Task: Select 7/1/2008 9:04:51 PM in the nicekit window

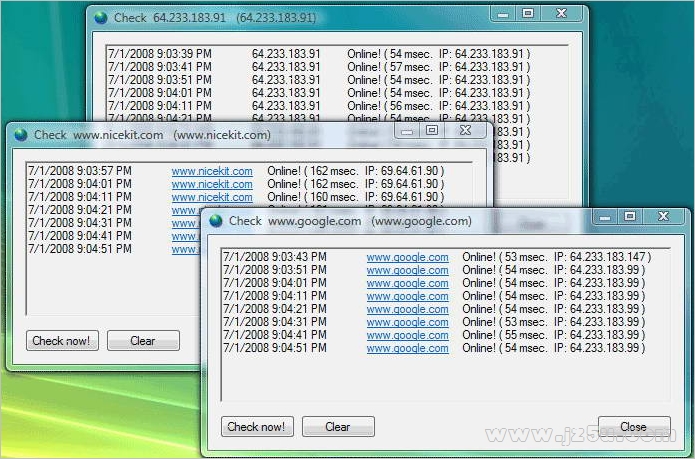Action: (80, 249)
